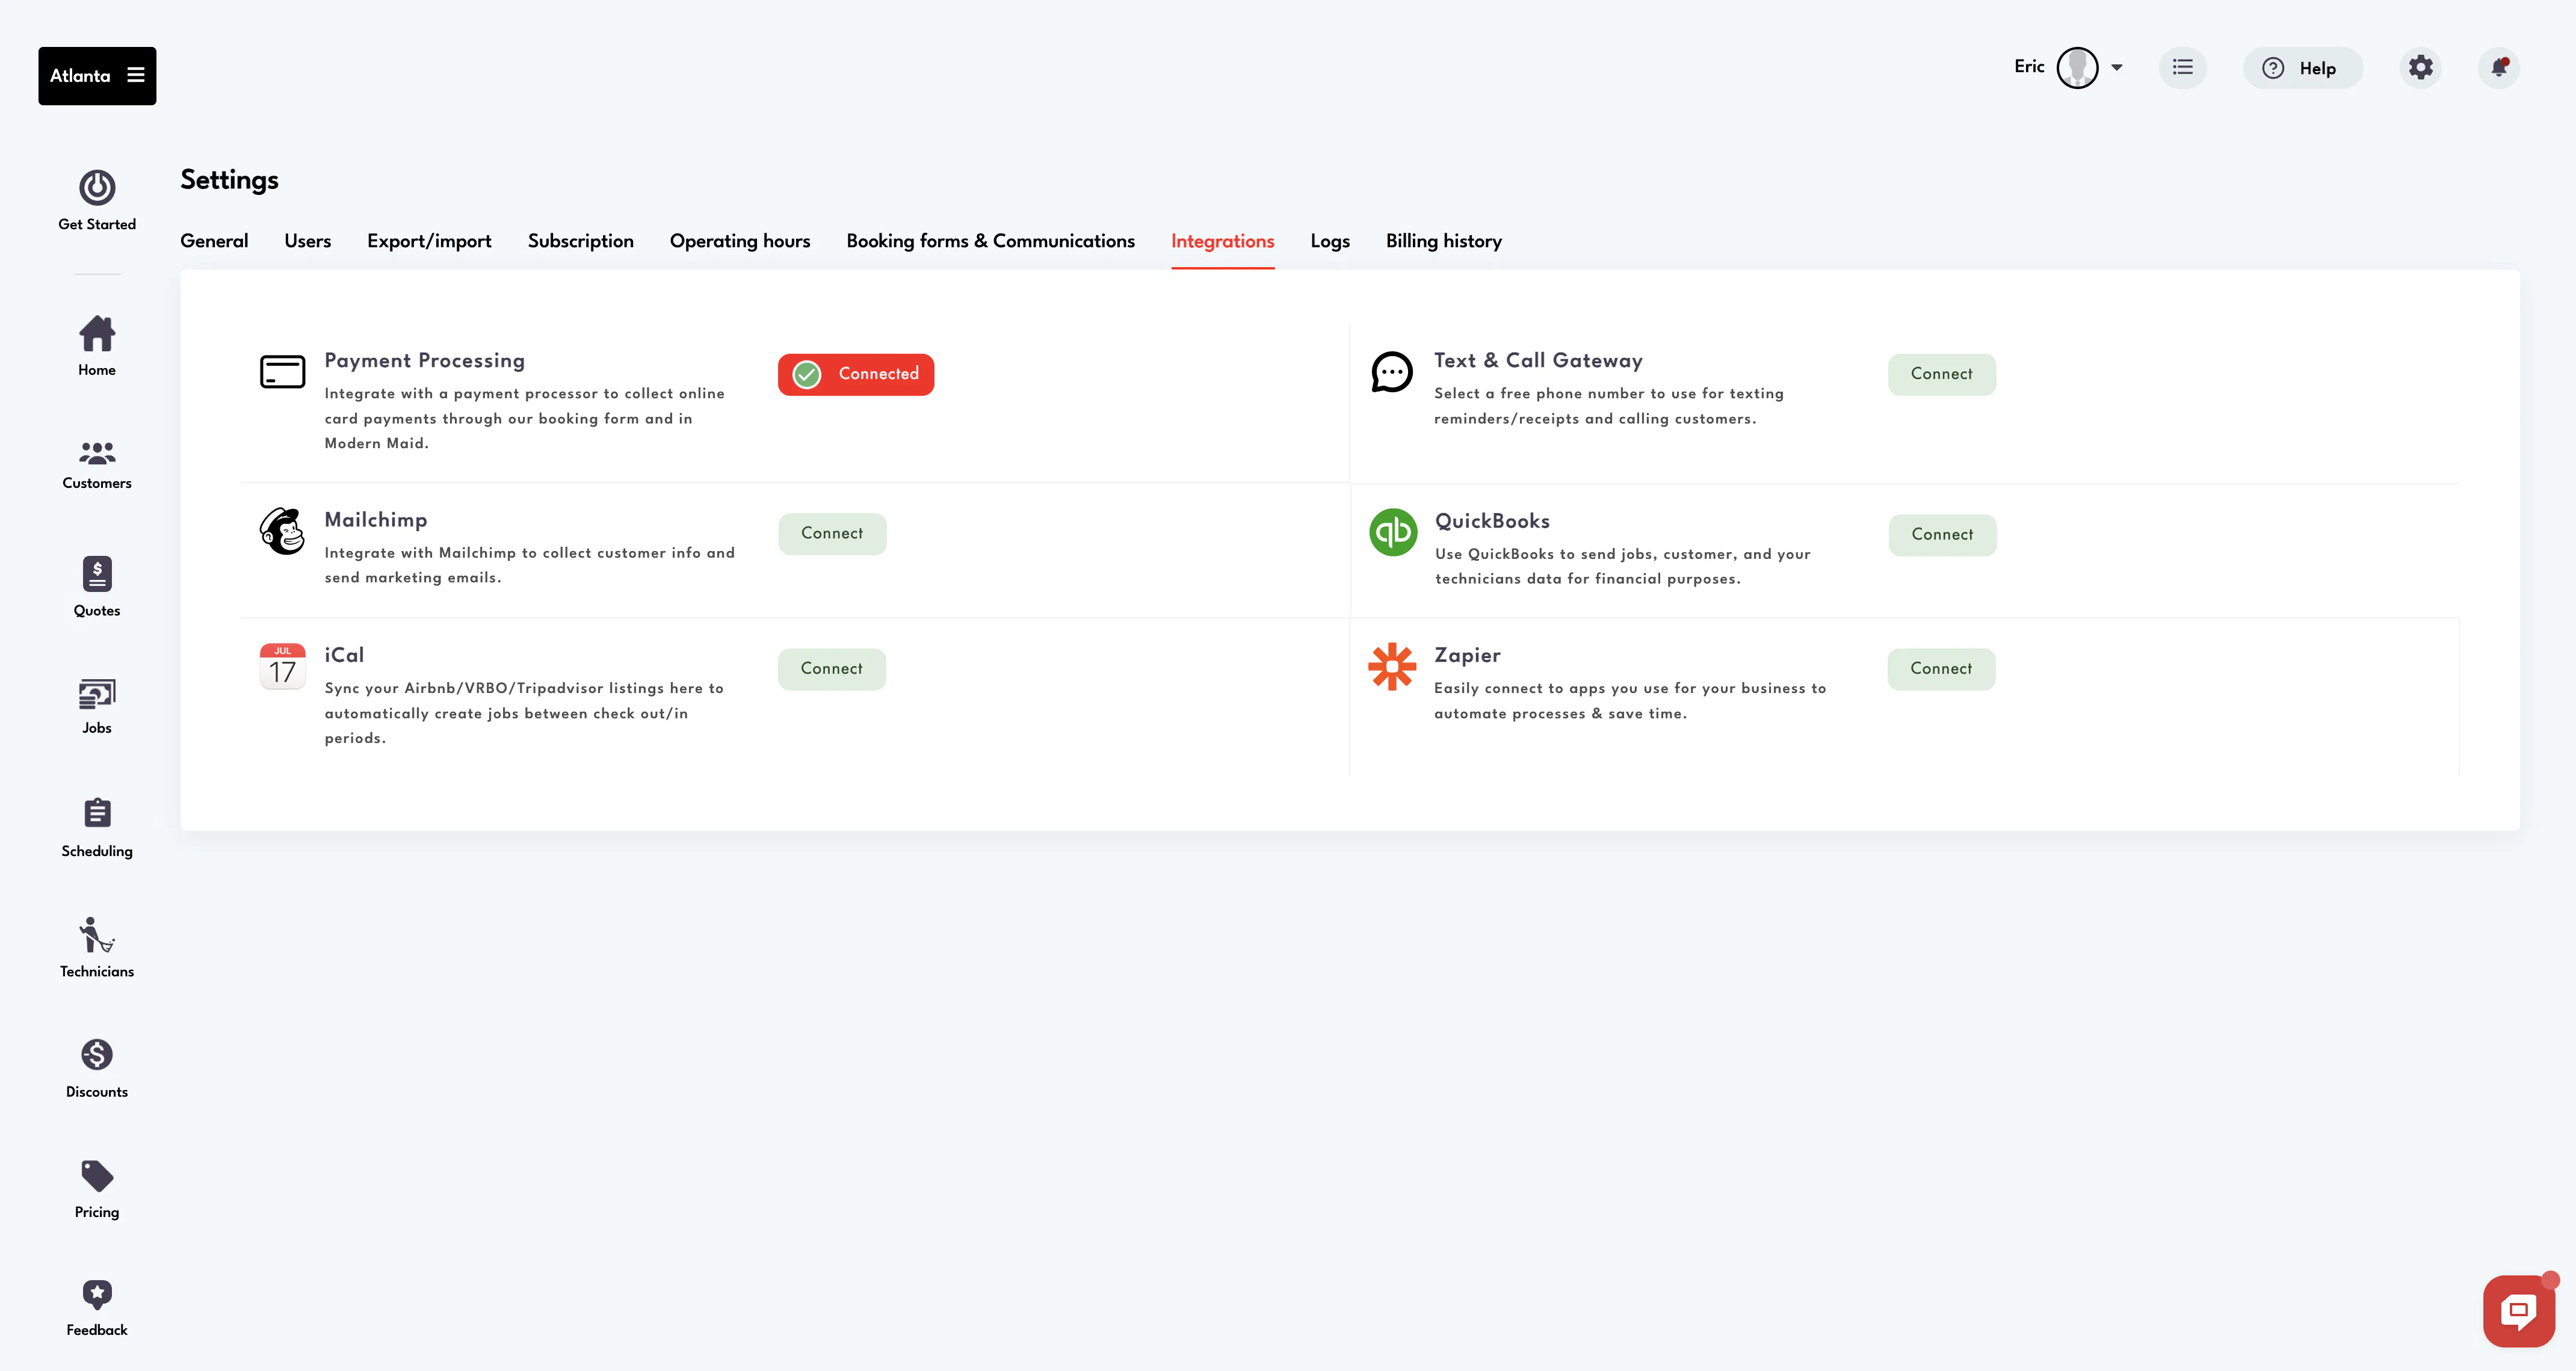The image size is (2576, 1371).
Task: Open the Subscription tab
Action: pos(581,241)
